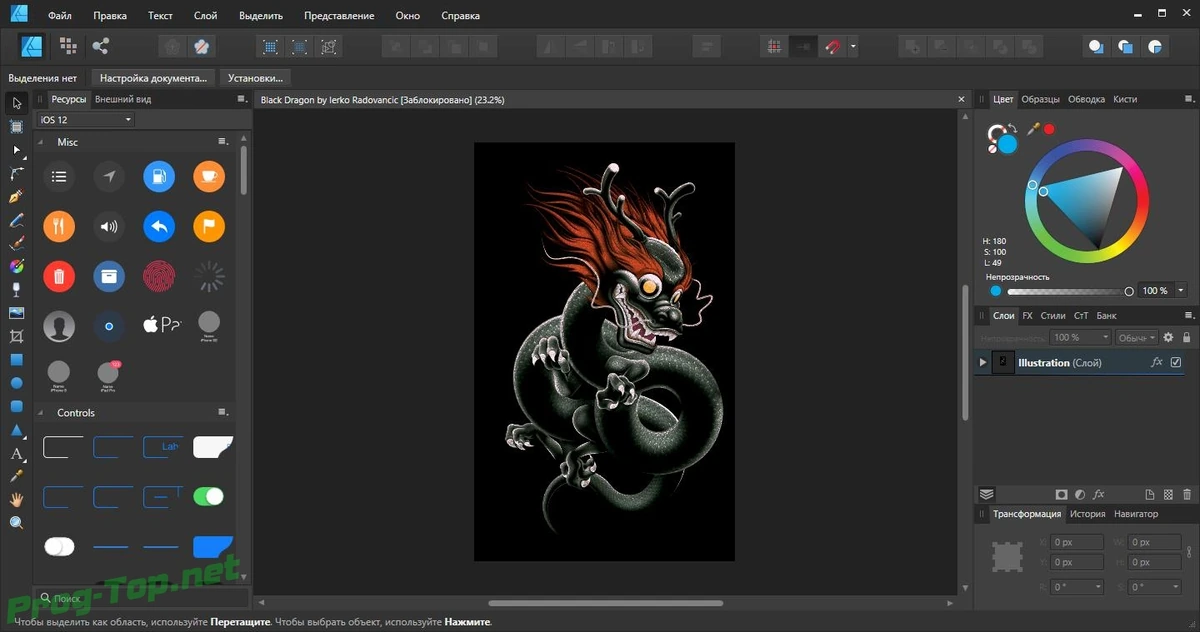Select the Rectangle shape tool
This screenshot has height=632, width=1200.
16,359
